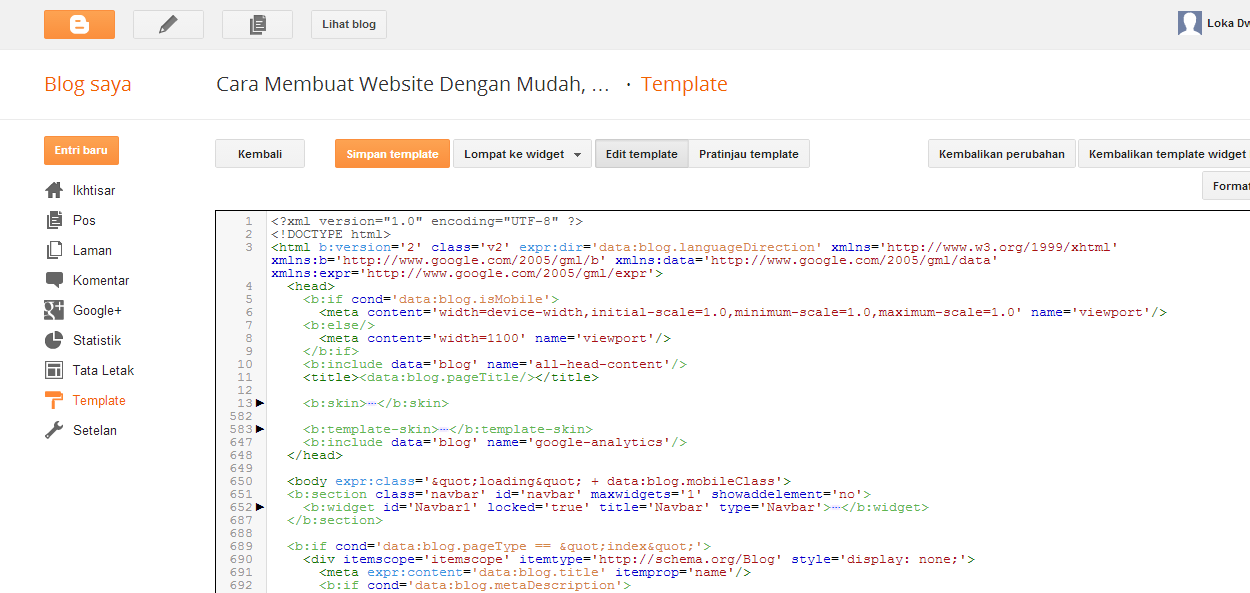This screenshot has height=593, width=1250.
Task: Click Kembalikan template widget button
Action: pos(1164,154)
